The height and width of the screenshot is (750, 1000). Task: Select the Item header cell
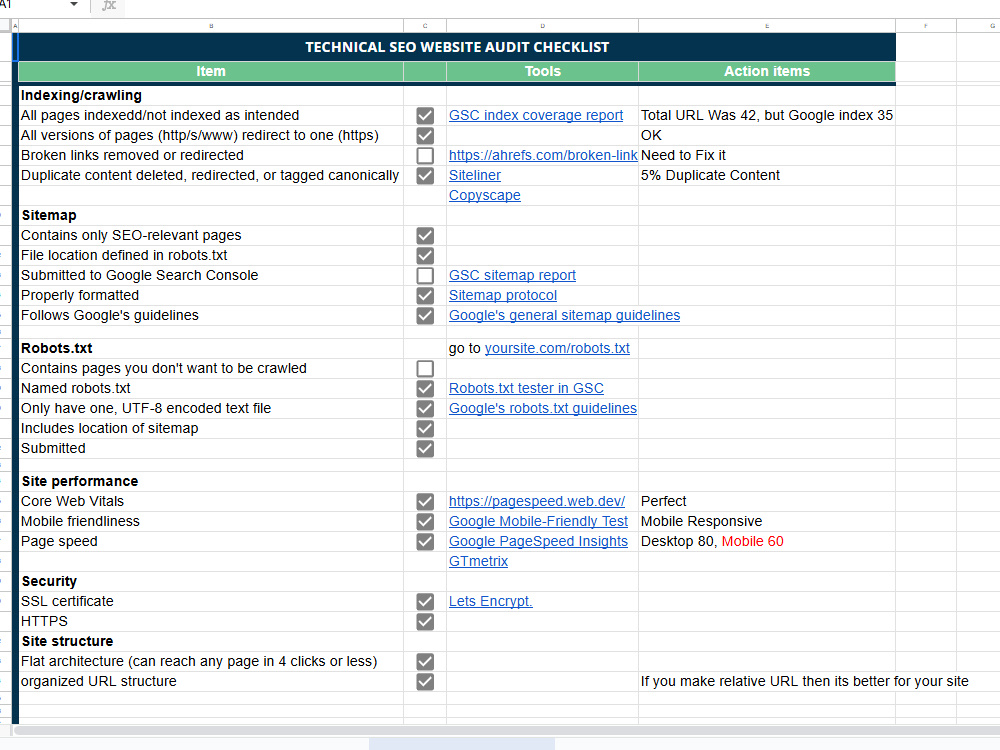click(x=210, y=71)
